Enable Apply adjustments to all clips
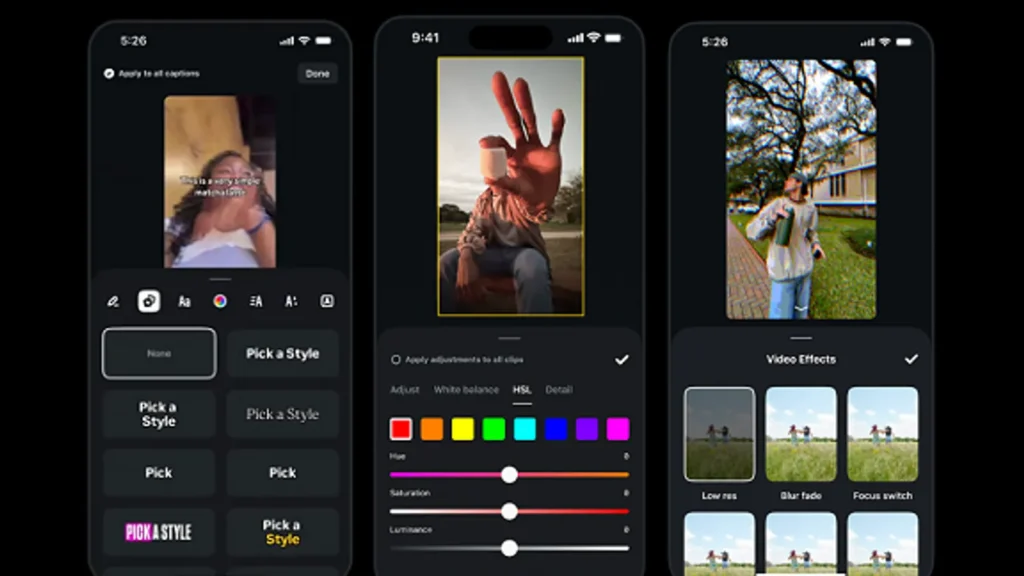 [396, 360]
